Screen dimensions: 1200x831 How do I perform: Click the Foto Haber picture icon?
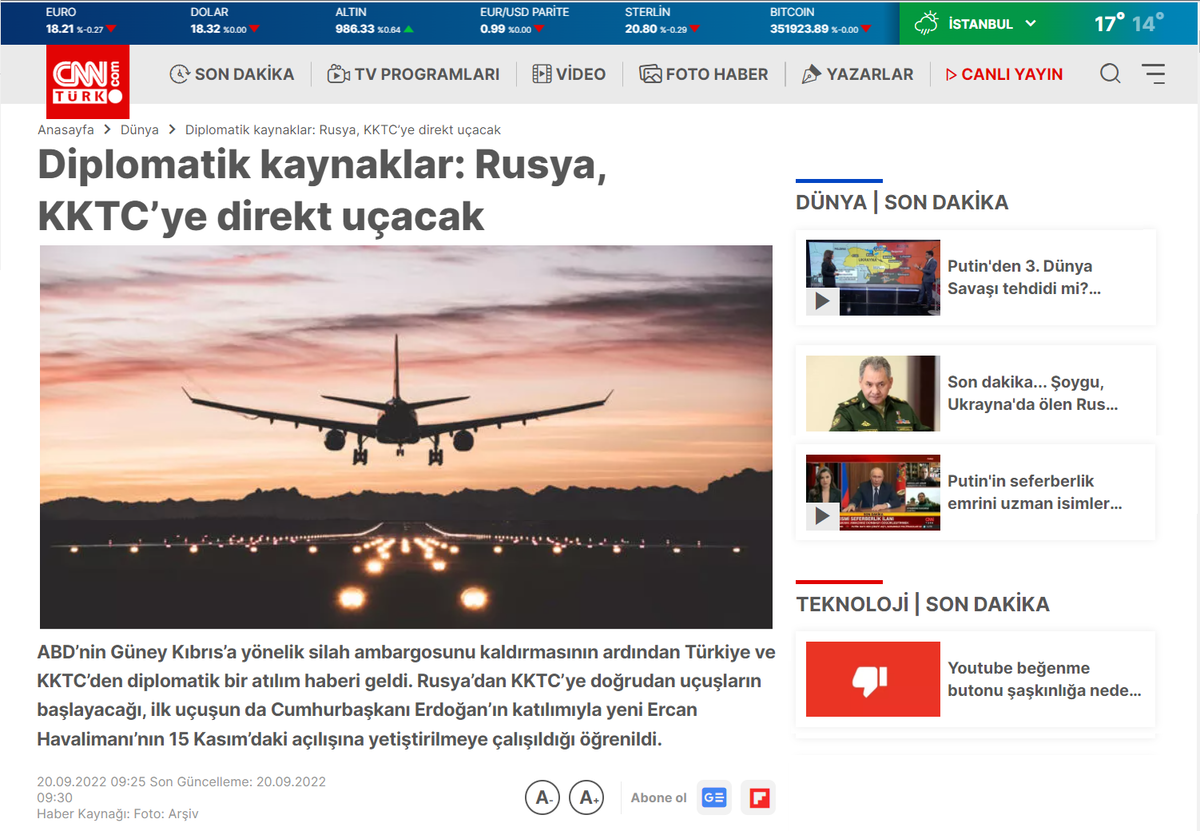[x=651, y=74]
